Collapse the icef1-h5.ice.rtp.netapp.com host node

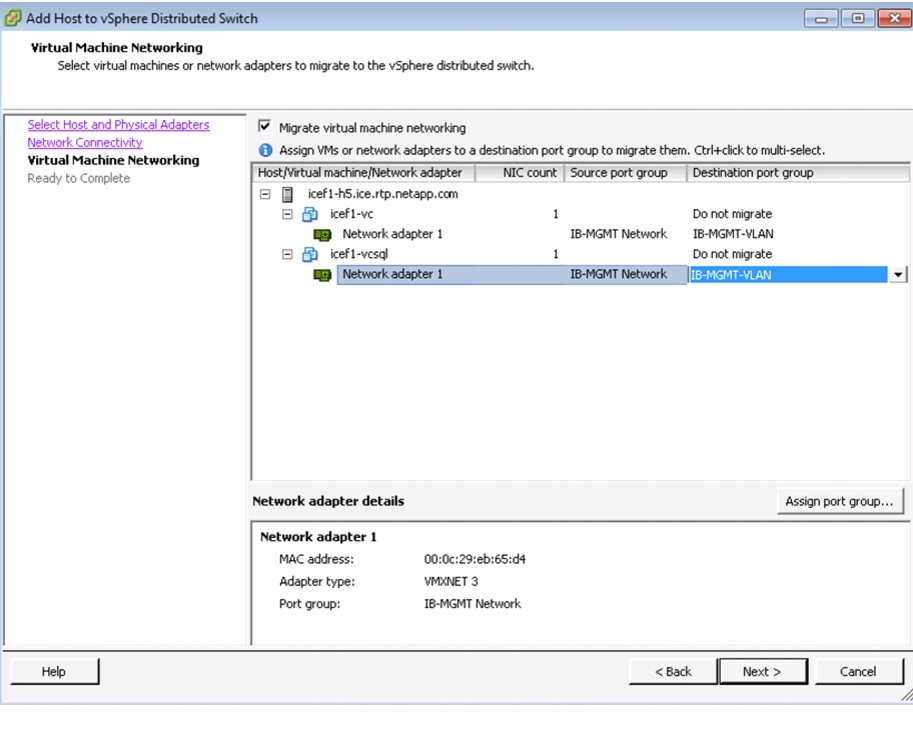[265, 194]
